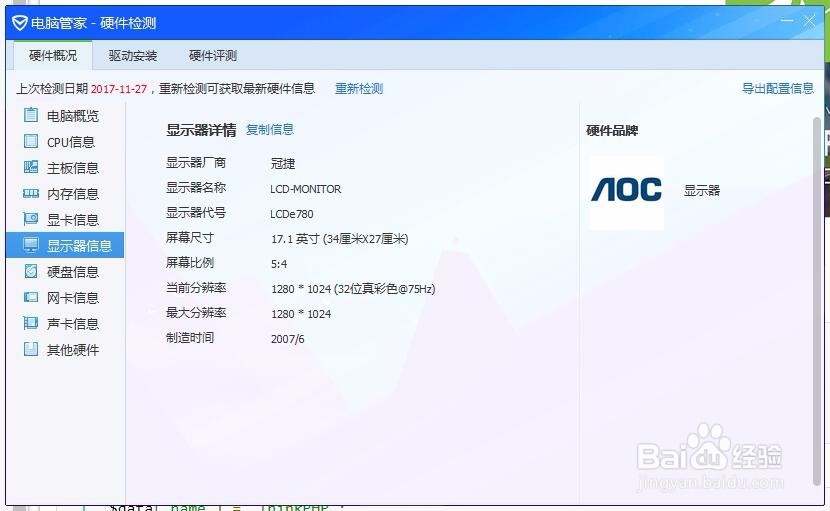
Task: Click the 主板信息 motherboard icon
Action: coord(31,167)
